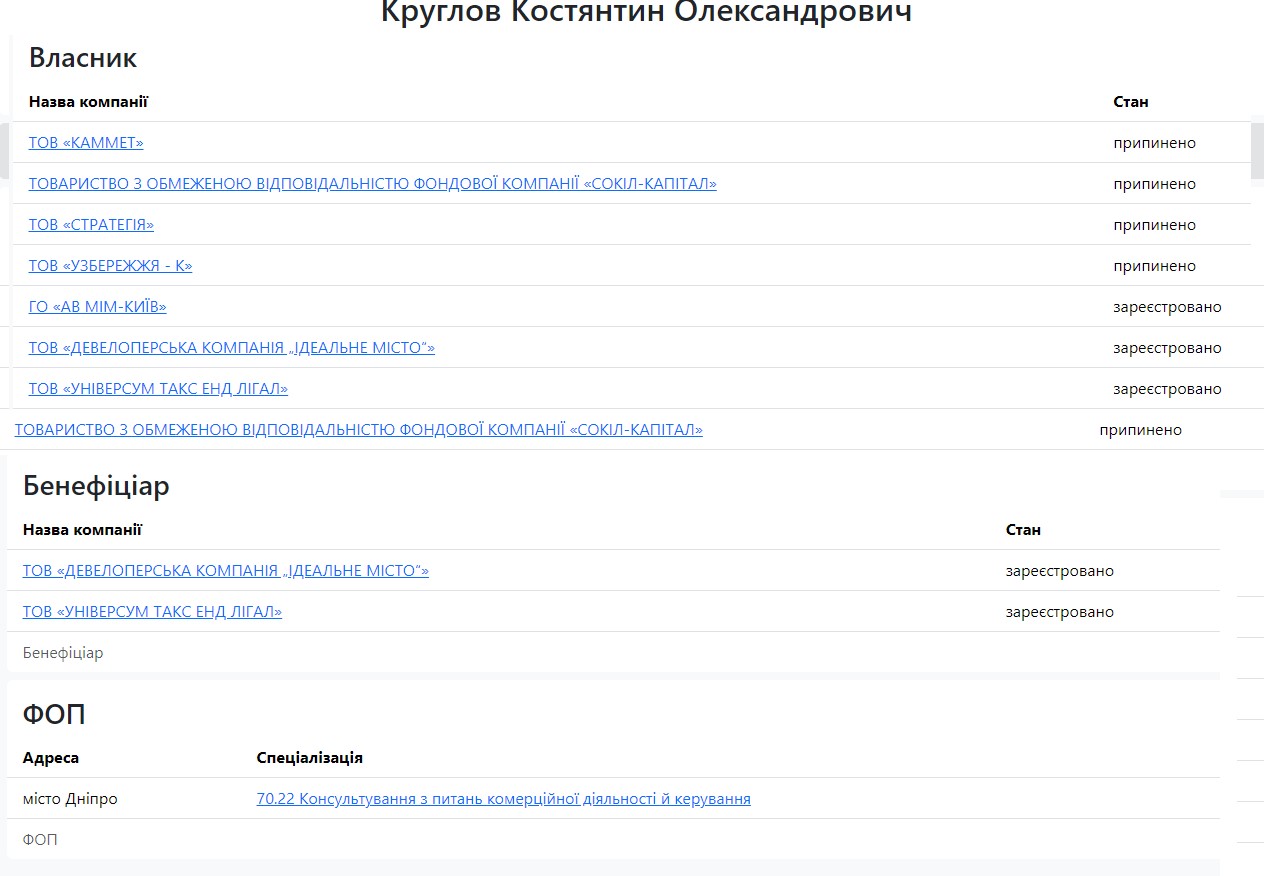Image resolution: width=1264 pixels, height=876 pixels.
Task: Click the Адреса column header
Action: tap(51, 758)
